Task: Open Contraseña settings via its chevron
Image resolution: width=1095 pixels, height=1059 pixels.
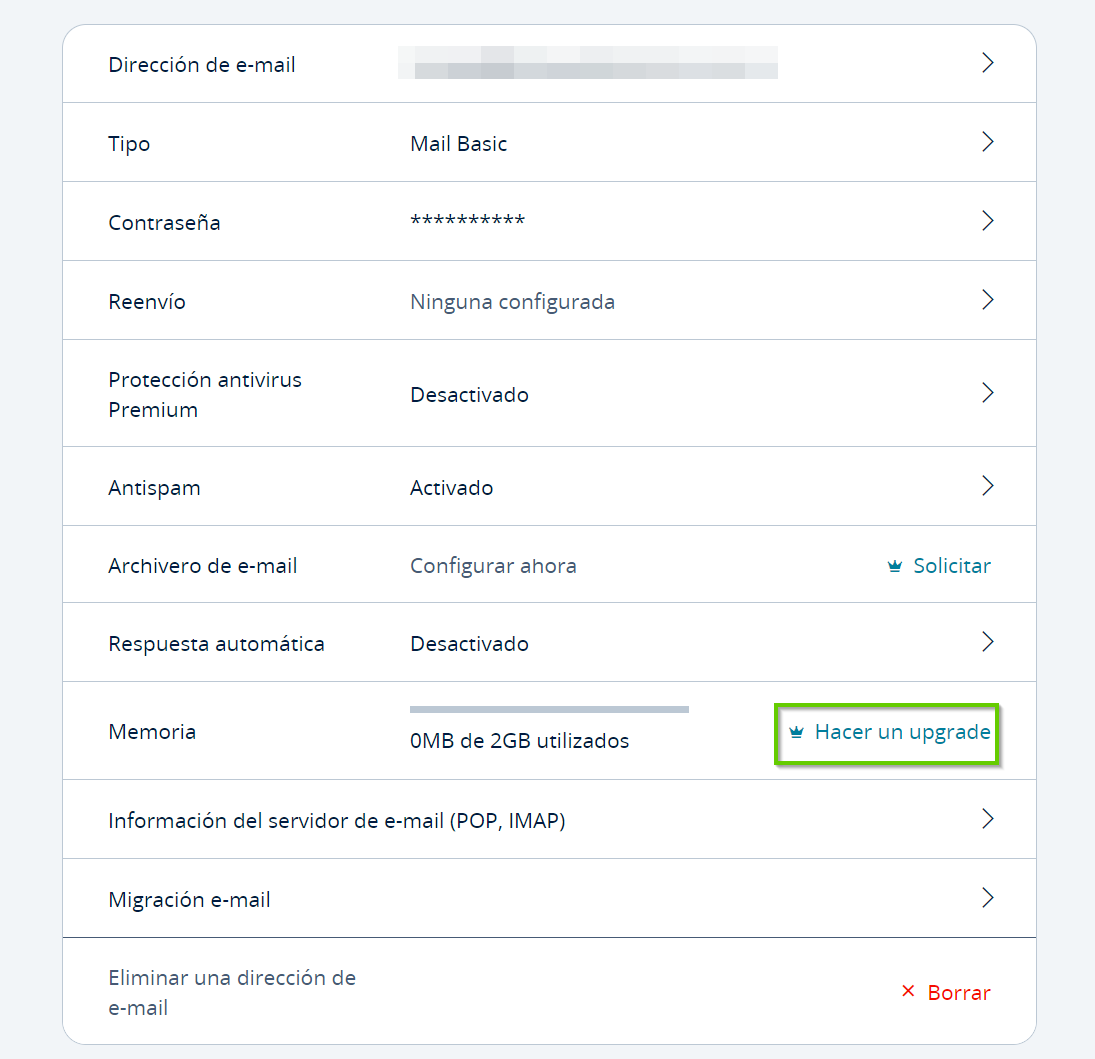Action: pos(987,221)
